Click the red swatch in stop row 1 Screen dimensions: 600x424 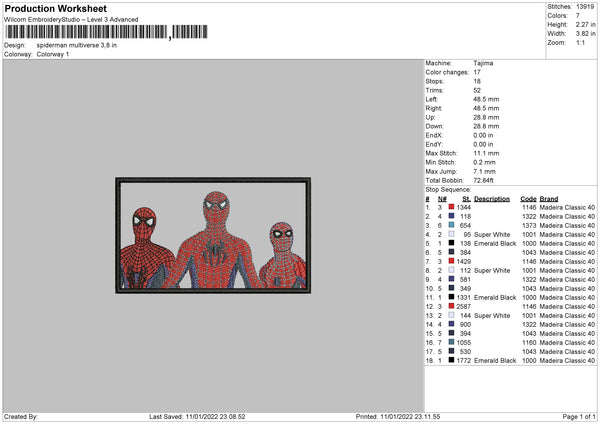452,207
